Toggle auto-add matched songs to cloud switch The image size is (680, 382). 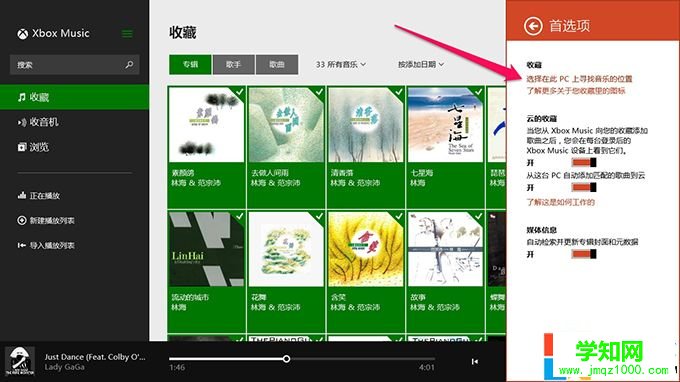(x=584, y=187)
